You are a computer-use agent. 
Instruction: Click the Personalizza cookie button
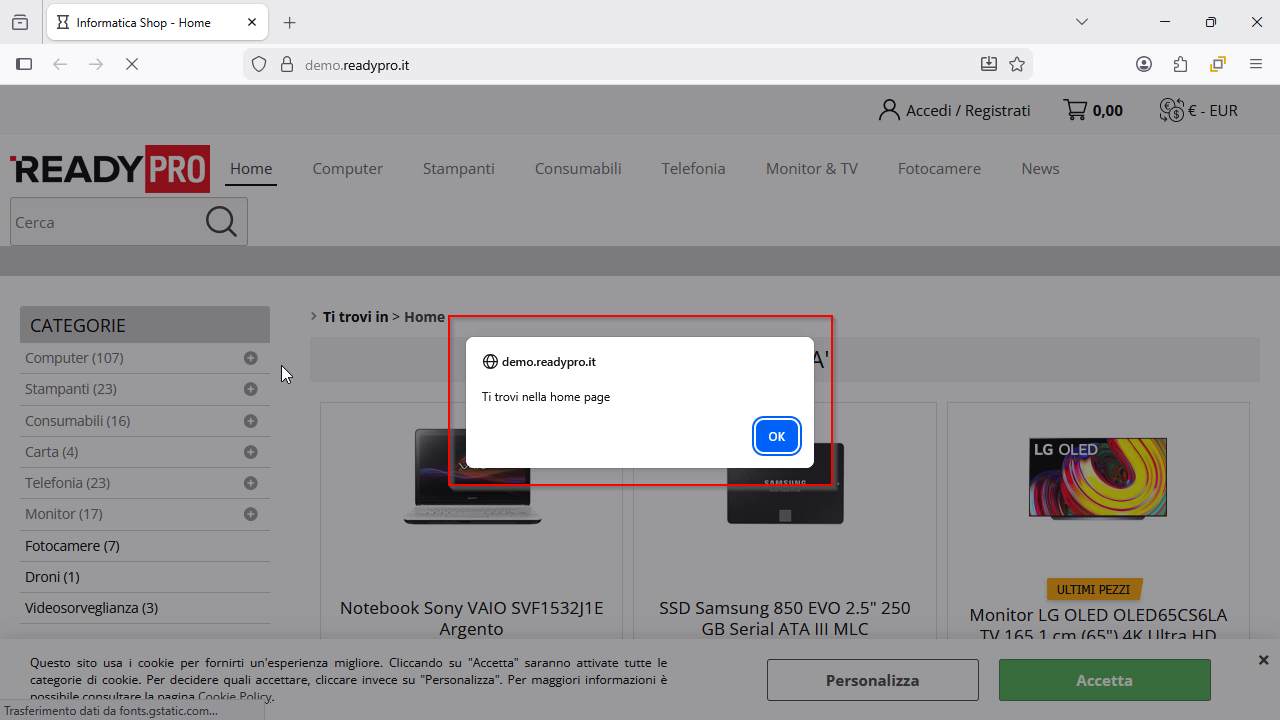pyautogui.click(x=872, y=680)
